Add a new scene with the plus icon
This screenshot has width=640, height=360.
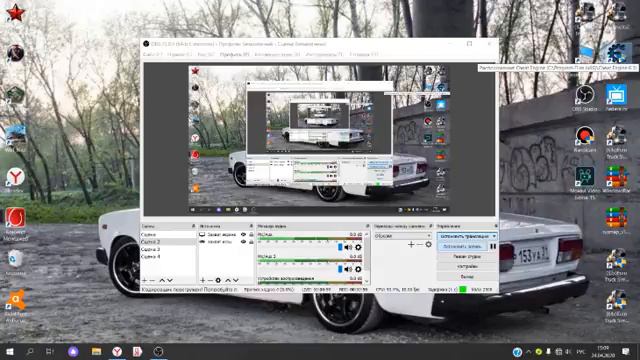(144, 280)
